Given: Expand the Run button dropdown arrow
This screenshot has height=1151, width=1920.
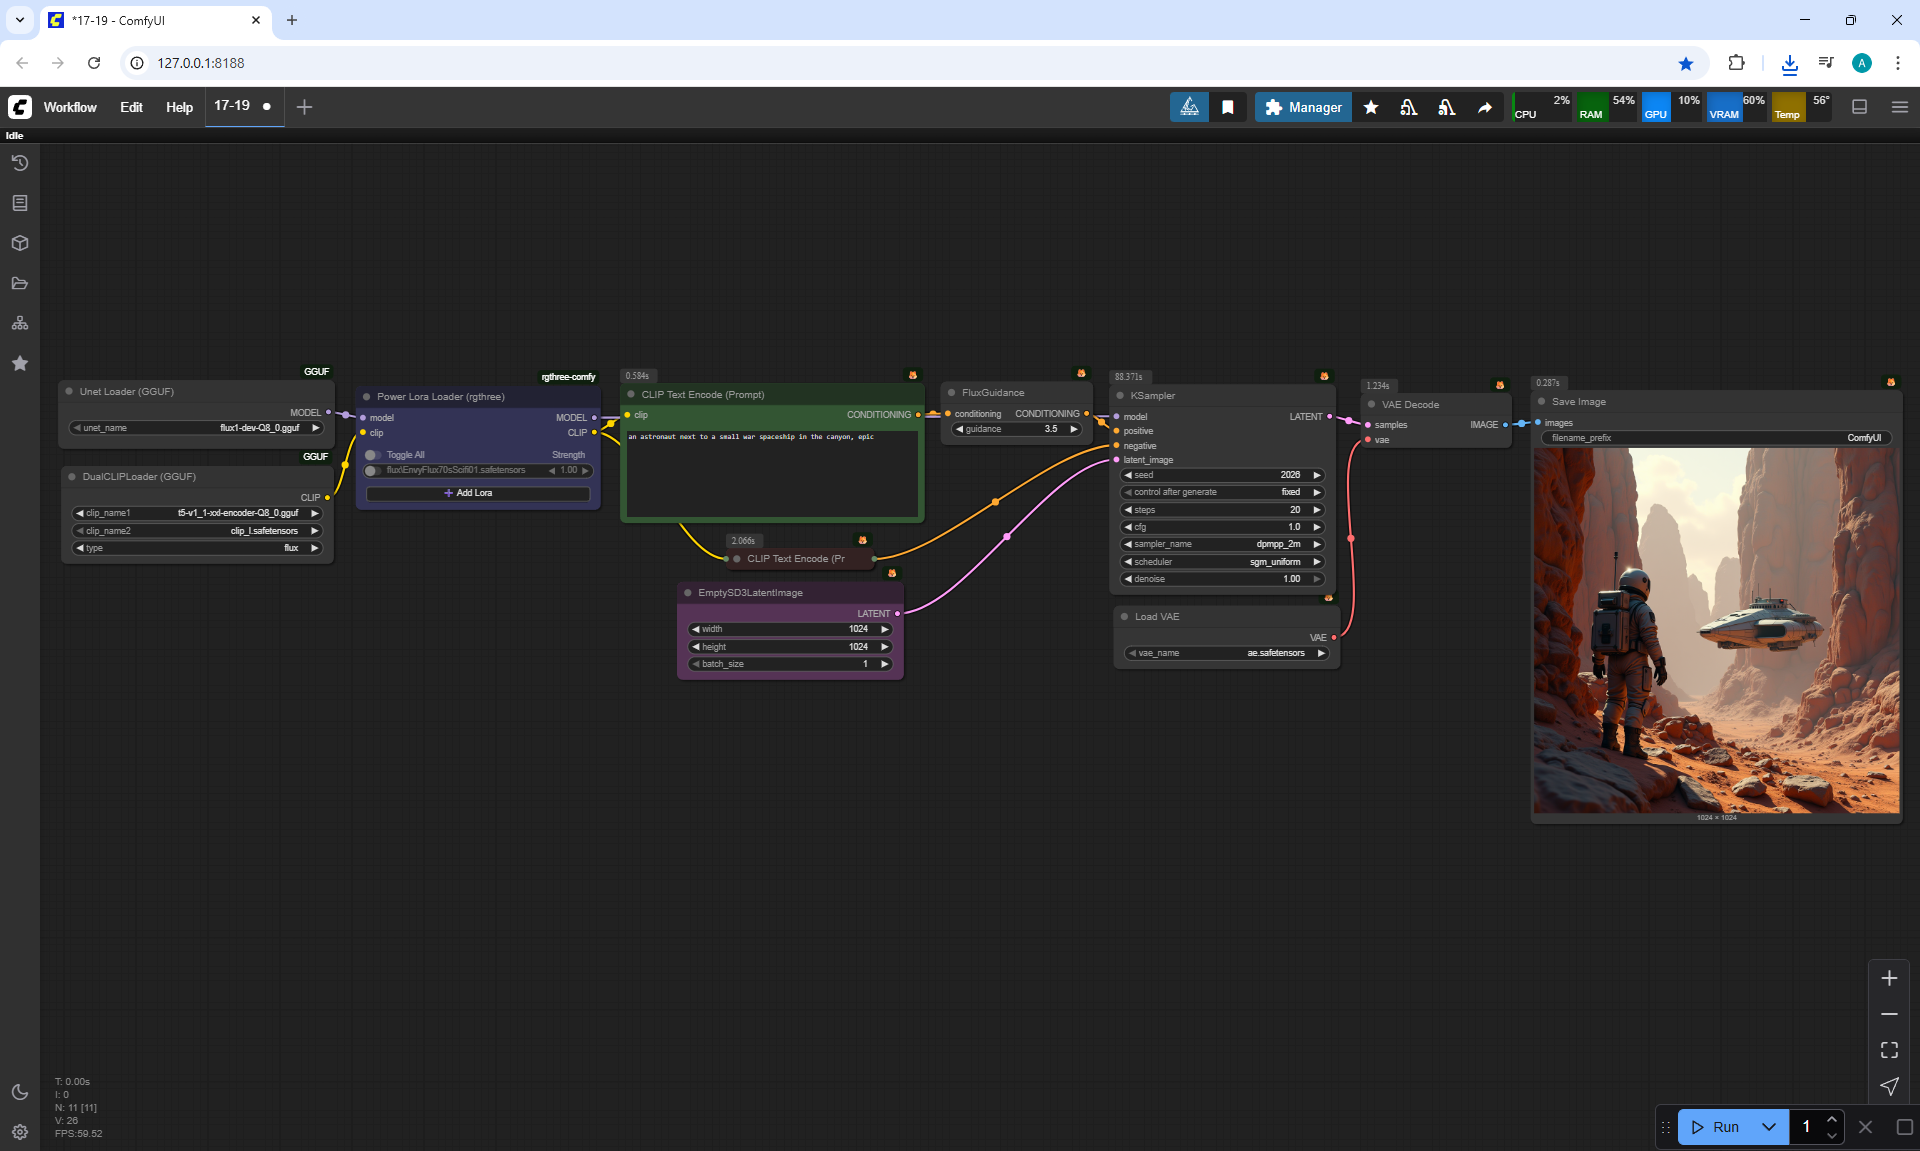Looking at the screenshot, I should 1769,1127.
